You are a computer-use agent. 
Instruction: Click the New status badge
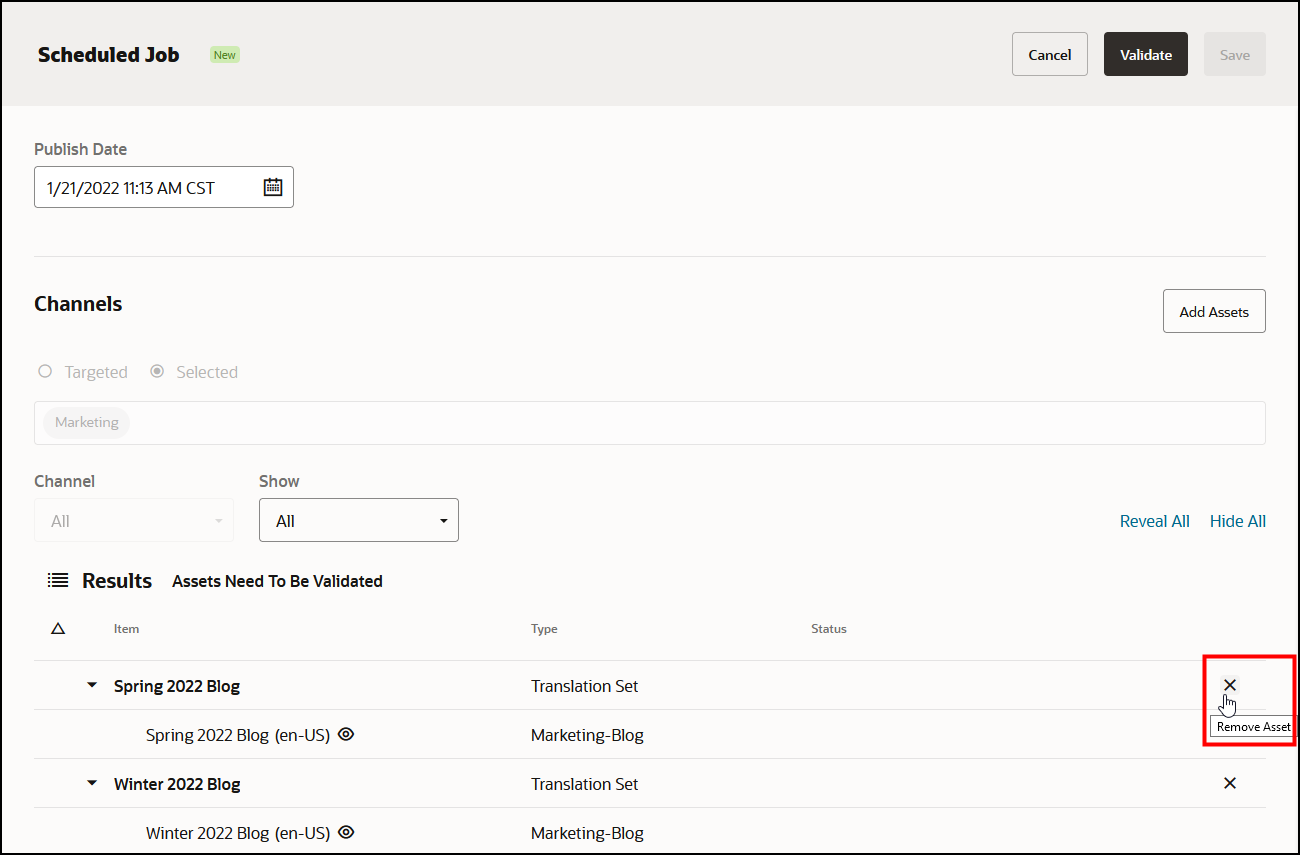pos(225,55)
